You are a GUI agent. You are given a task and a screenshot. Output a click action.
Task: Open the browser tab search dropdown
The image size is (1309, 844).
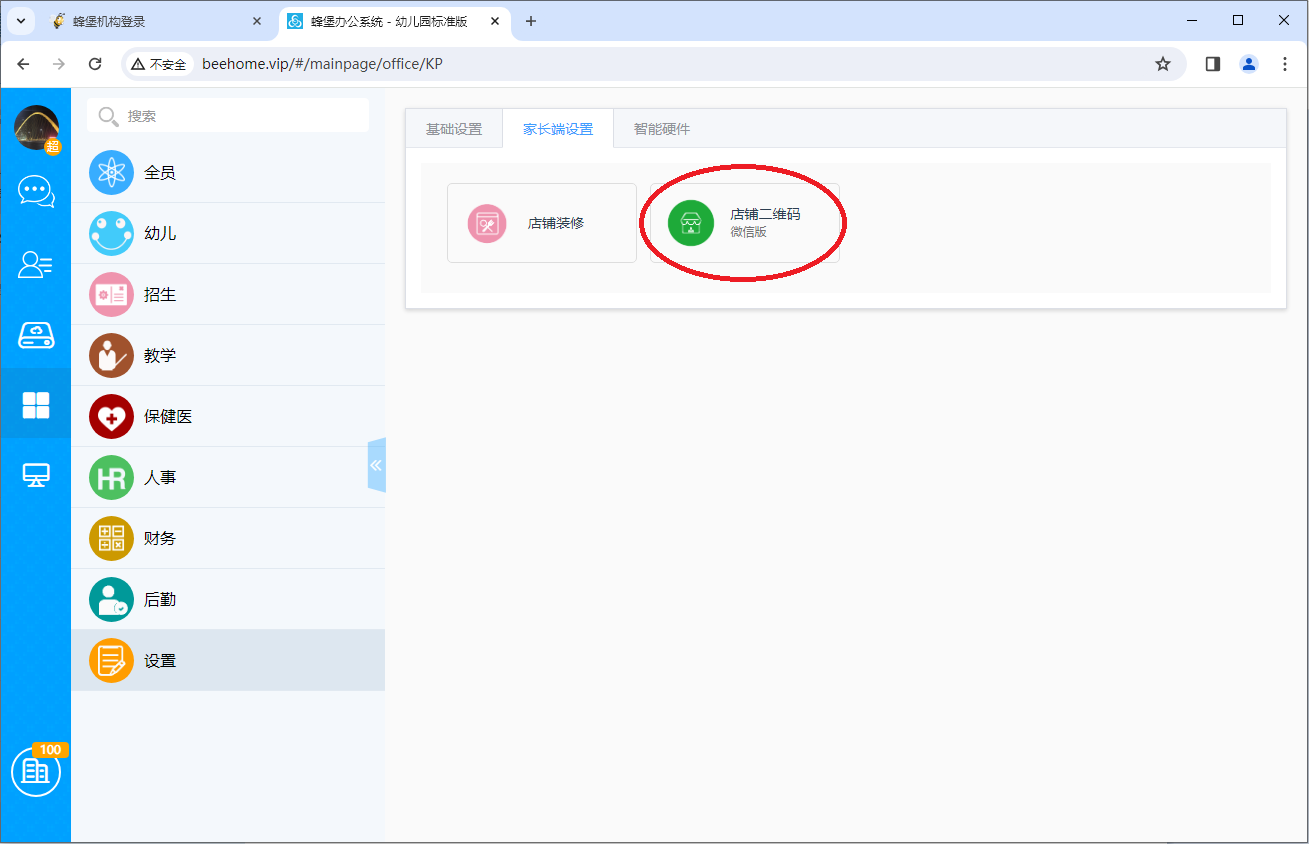tap(20, 21)
